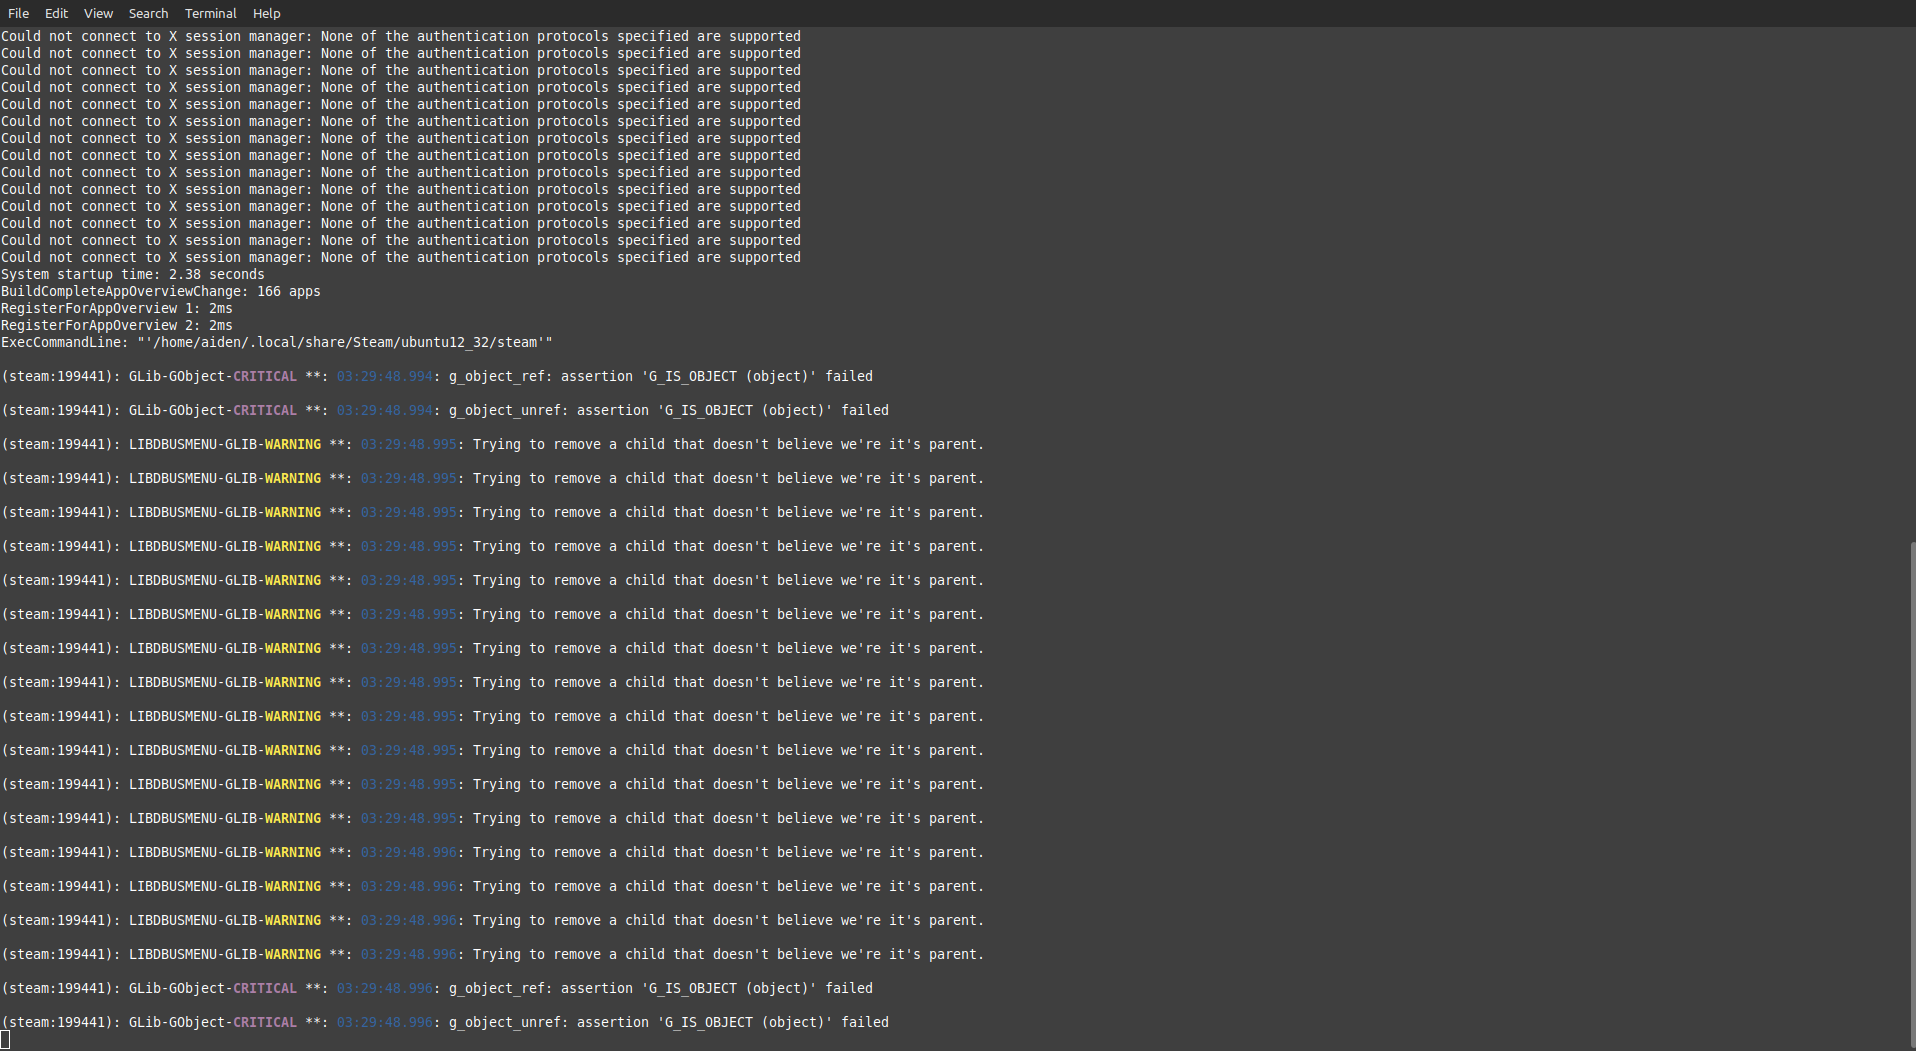Click the BuildCompleteAppOverviewChange line

click(160, 291)
